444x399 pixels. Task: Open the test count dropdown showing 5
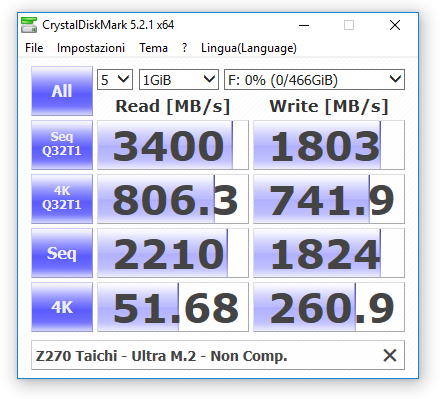115,80
